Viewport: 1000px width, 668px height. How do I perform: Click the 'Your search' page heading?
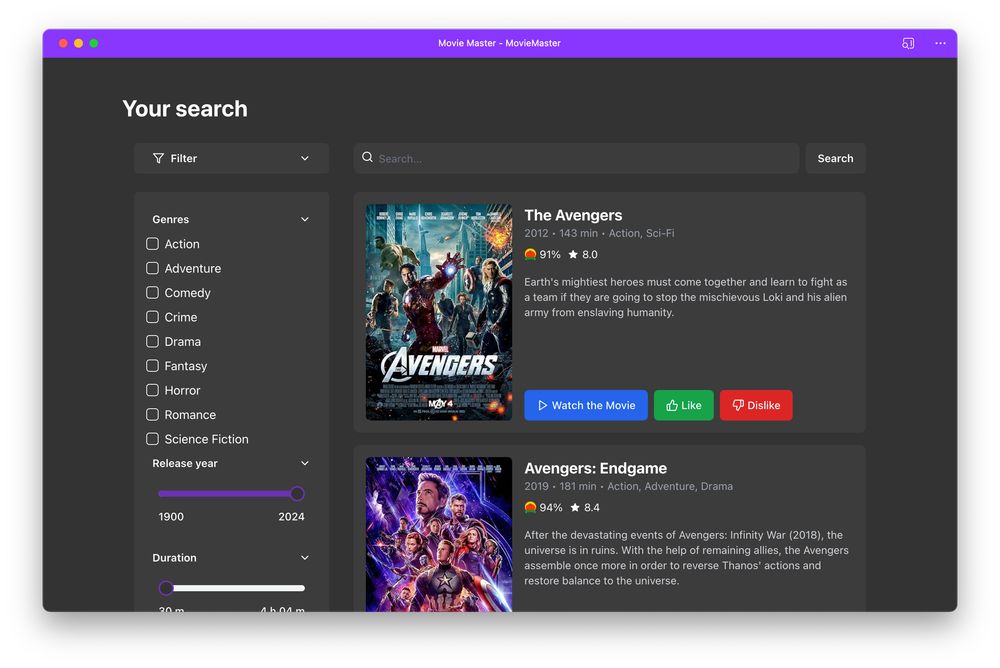click(185, 108)
